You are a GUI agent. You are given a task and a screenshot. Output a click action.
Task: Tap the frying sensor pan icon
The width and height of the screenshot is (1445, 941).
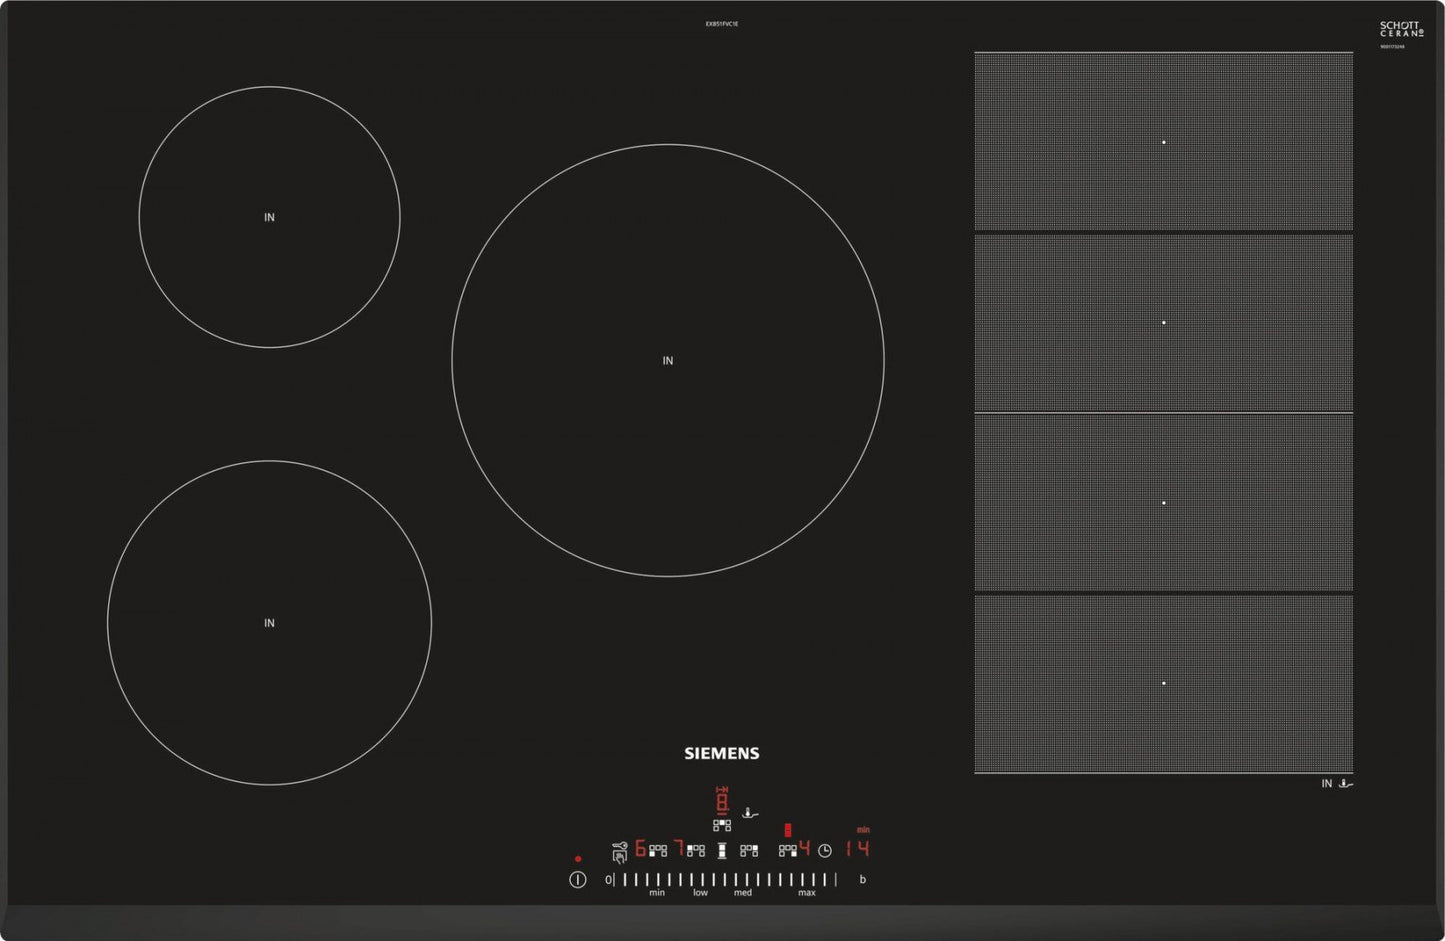750,813
